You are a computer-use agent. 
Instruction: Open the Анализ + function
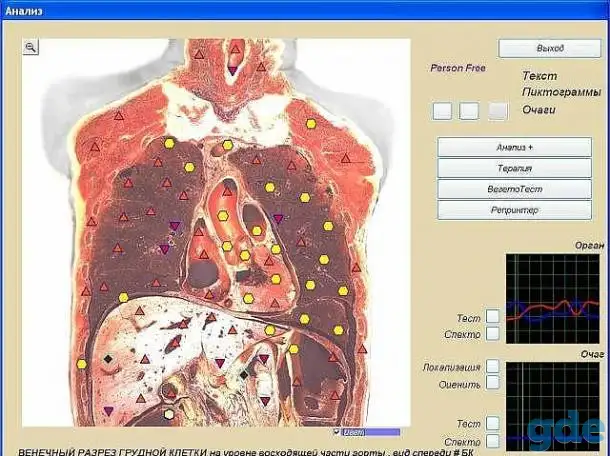tap(514, 147)
